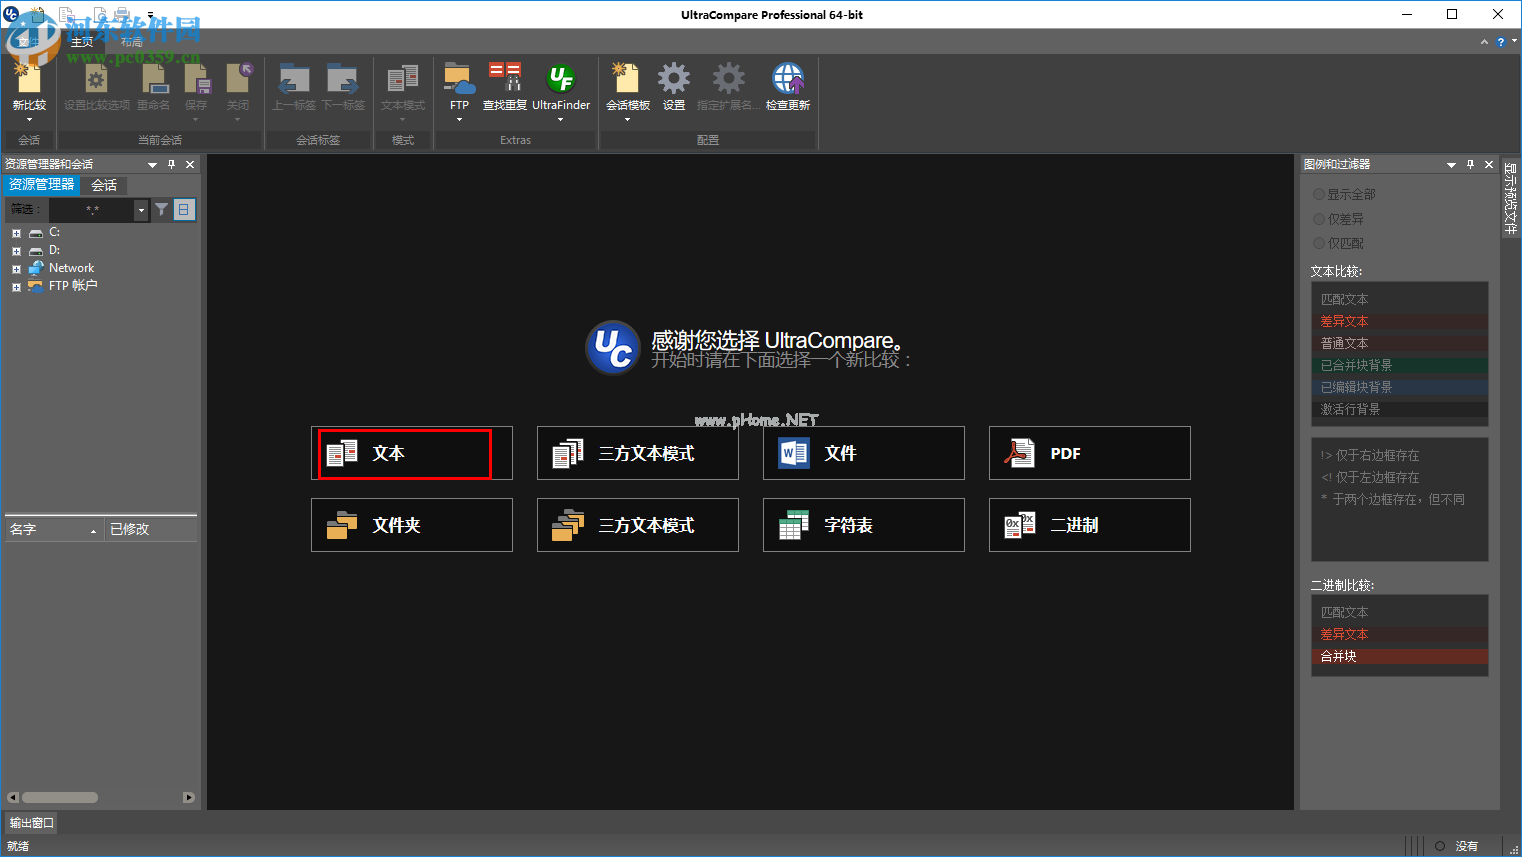
Task: Expand the C: drive node
Action: click(16, 233)
